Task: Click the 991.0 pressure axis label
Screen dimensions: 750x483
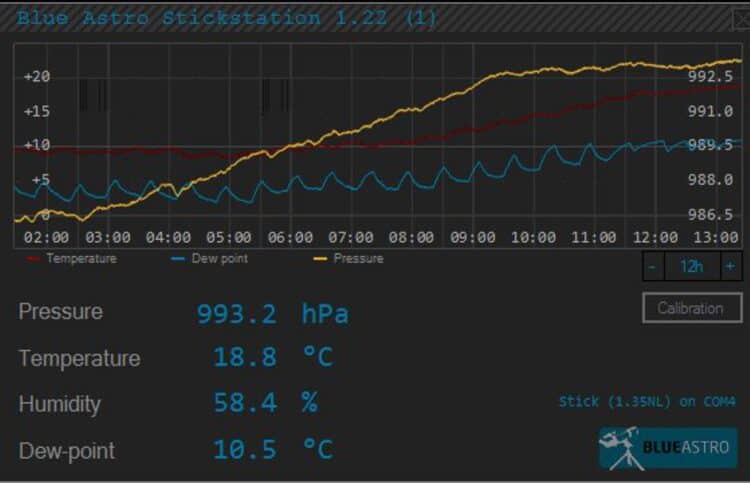Action: 710,111
